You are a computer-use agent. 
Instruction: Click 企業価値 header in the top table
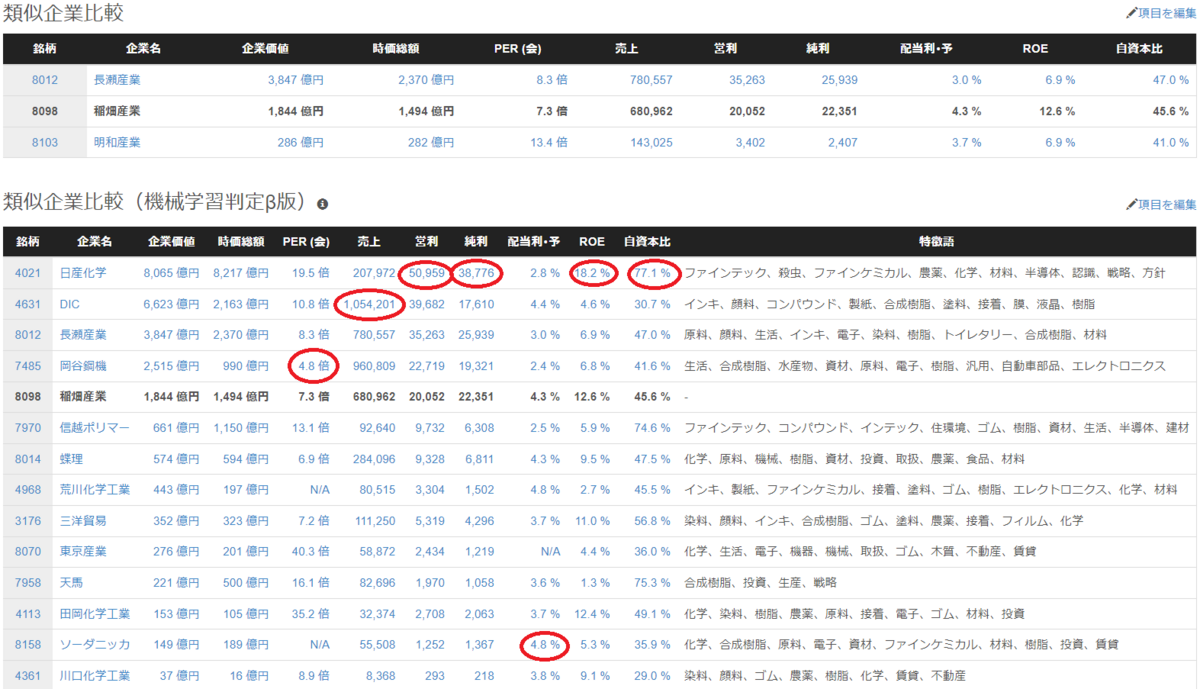266,48
